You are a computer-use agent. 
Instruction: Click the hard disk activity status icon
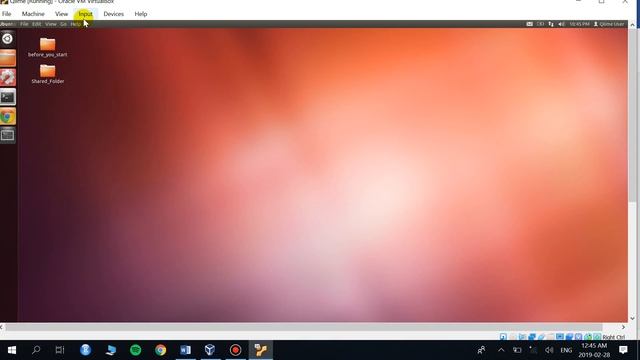tap(503, 337)
